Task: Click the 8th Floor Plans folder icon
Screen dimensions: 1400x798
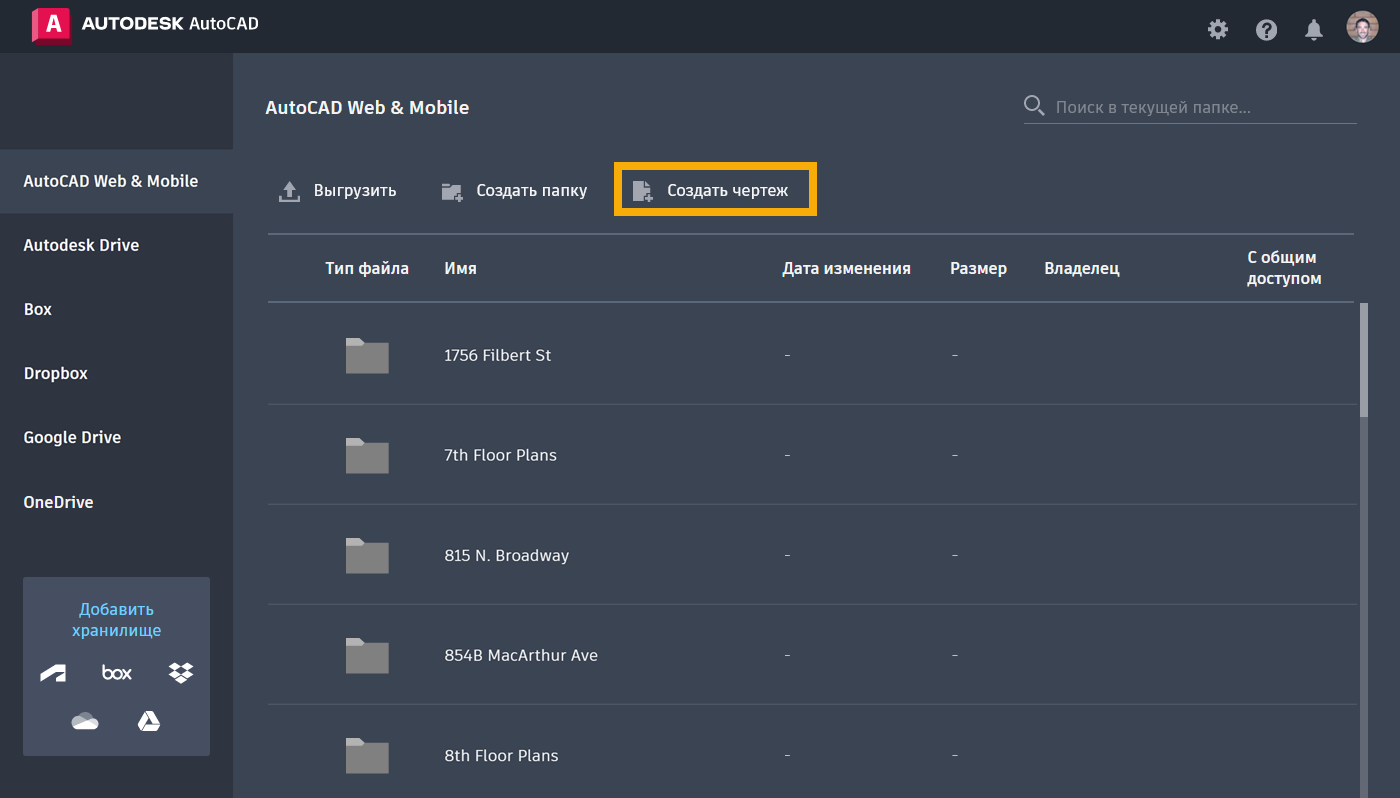Action: 367,755
